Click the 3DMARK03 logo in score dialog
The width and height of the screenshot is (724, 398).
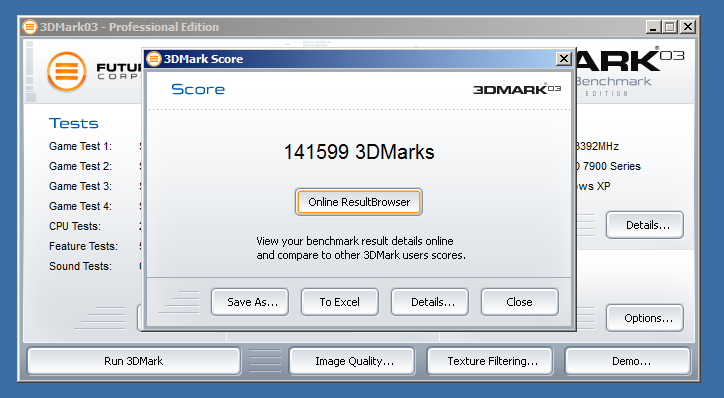tap(517, 89)
